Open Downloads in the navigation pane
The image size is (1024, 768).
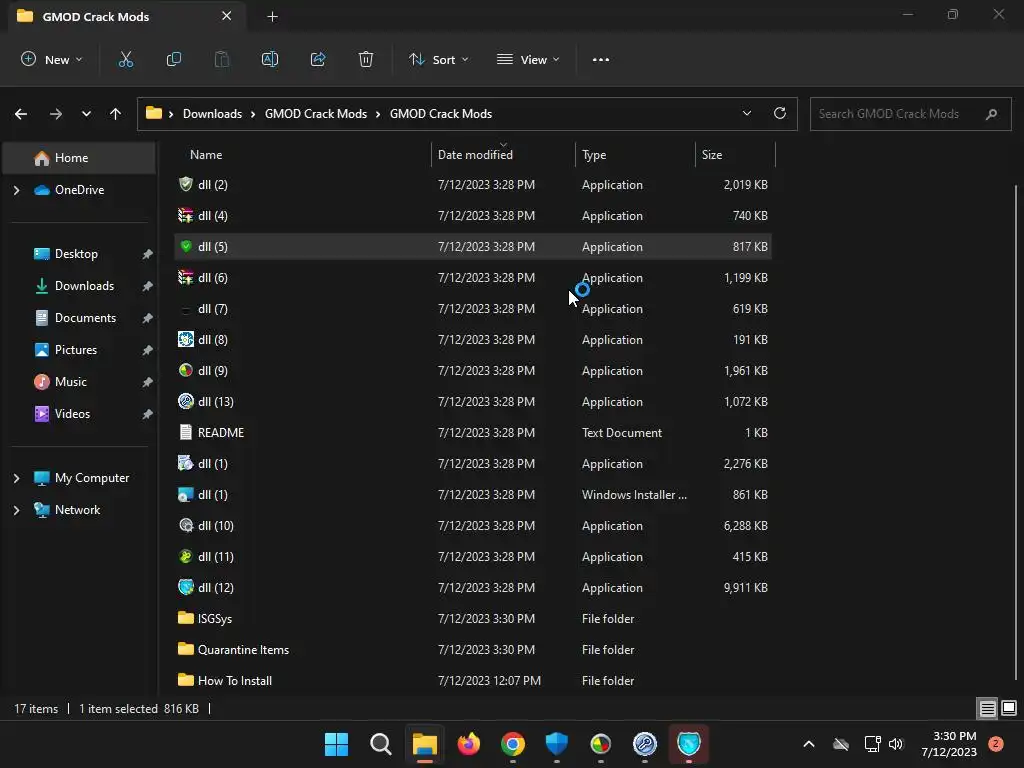[x=84, y=286]
